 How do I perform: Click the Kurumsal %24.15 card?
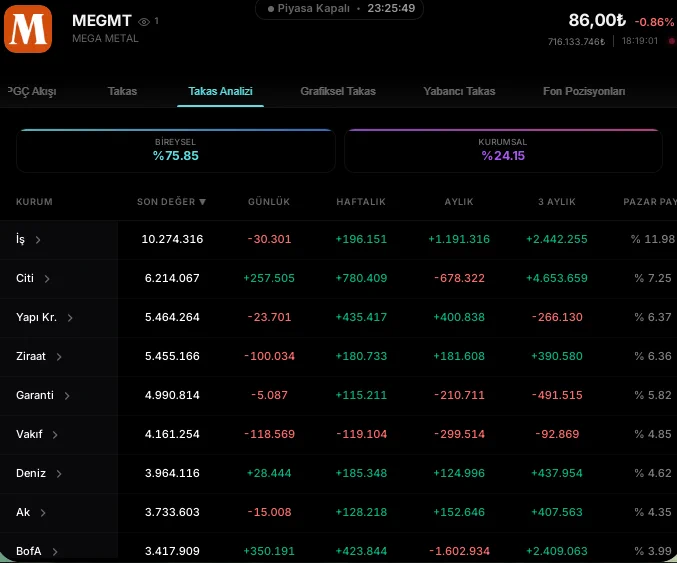pos(503,151)
